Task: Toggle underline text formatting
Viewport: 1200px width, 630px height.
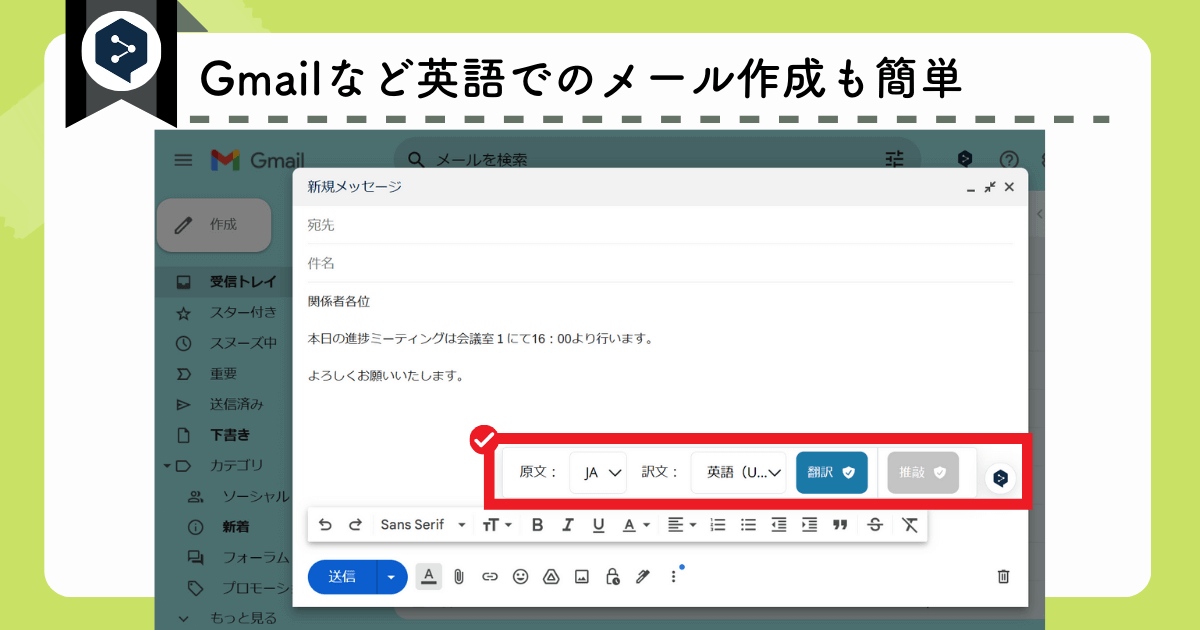Action: pyautogui.click(x=598, y=525)
